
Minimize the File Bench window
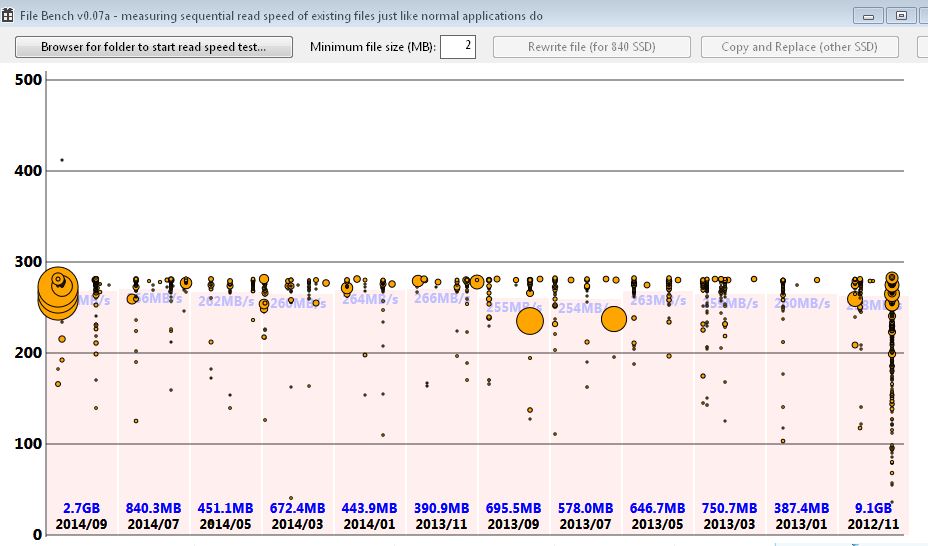click(868, 15)
